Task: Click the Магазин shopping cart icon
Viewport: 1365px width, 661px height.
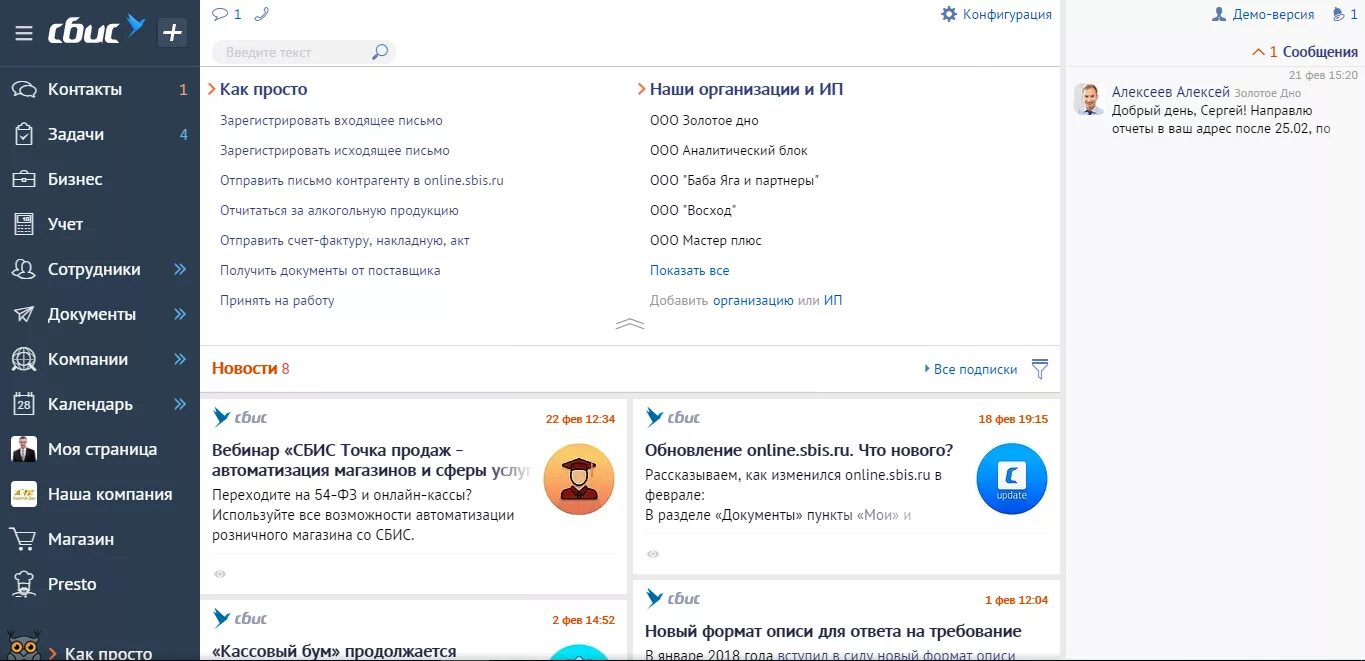Action: tap(24, 539)
